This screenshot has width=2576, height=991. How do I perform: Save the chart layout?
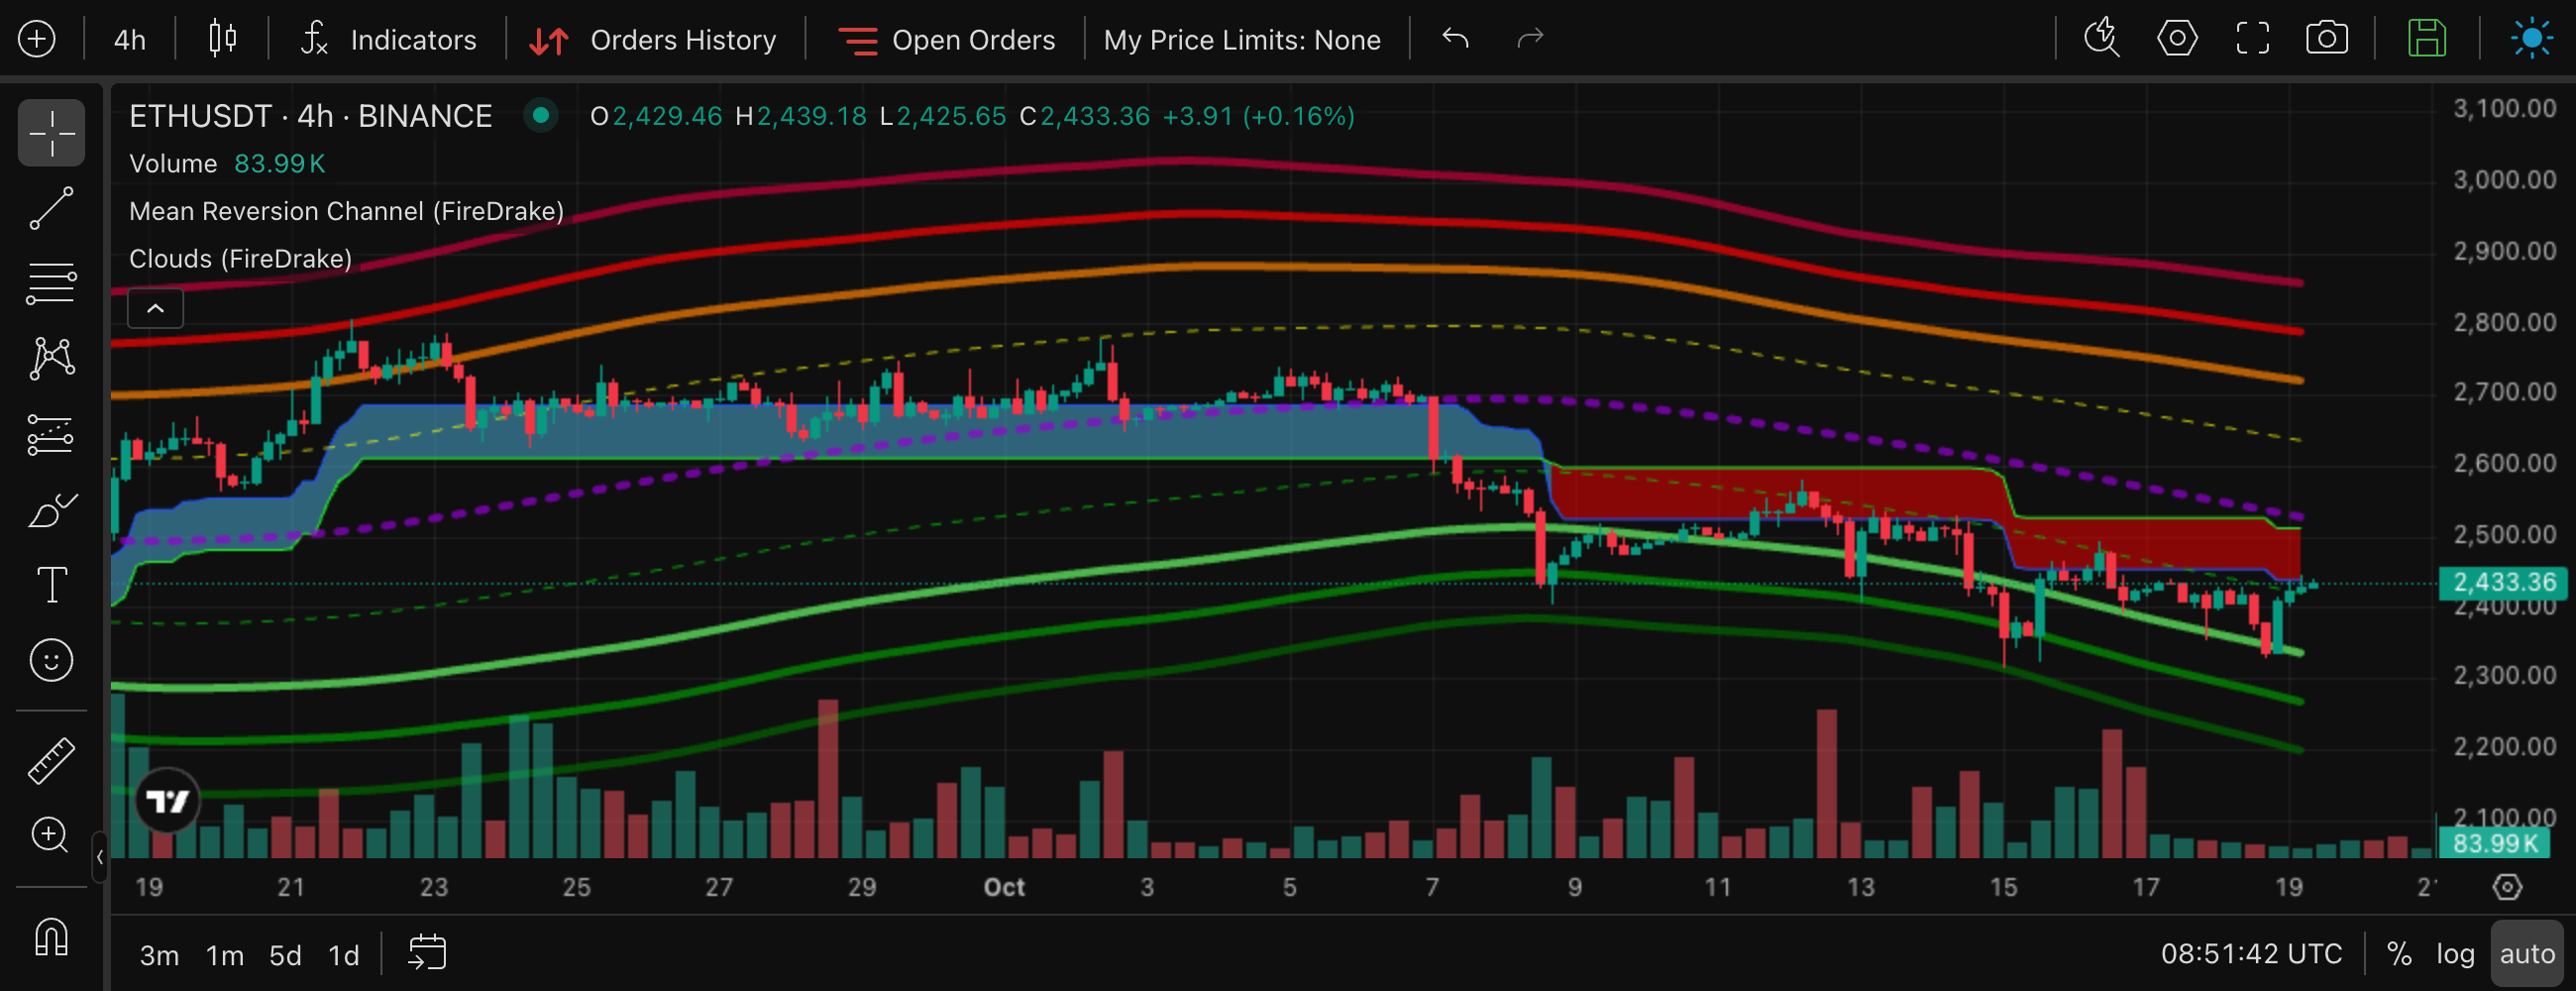pos(2427,39)
